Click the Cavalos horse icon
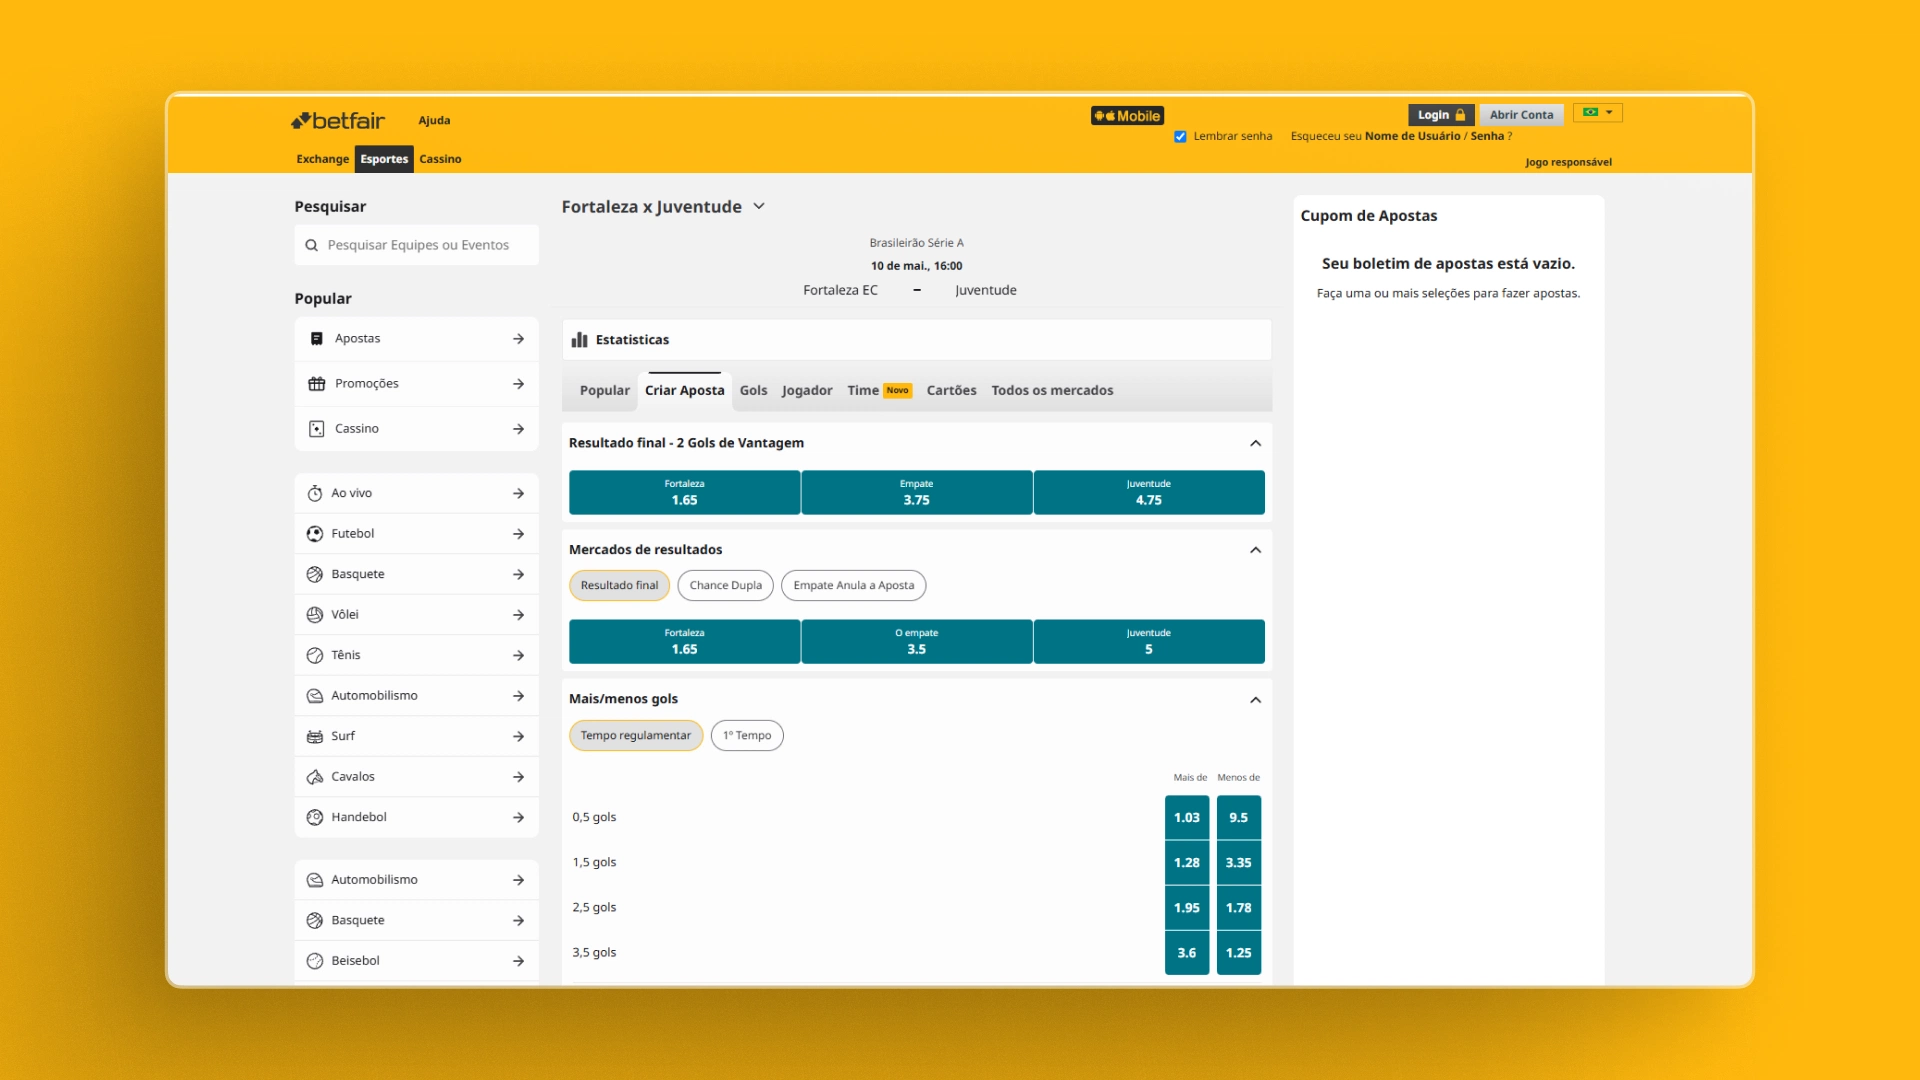This screenshot has width=1920, height=1080. click(x=314, y=777)
